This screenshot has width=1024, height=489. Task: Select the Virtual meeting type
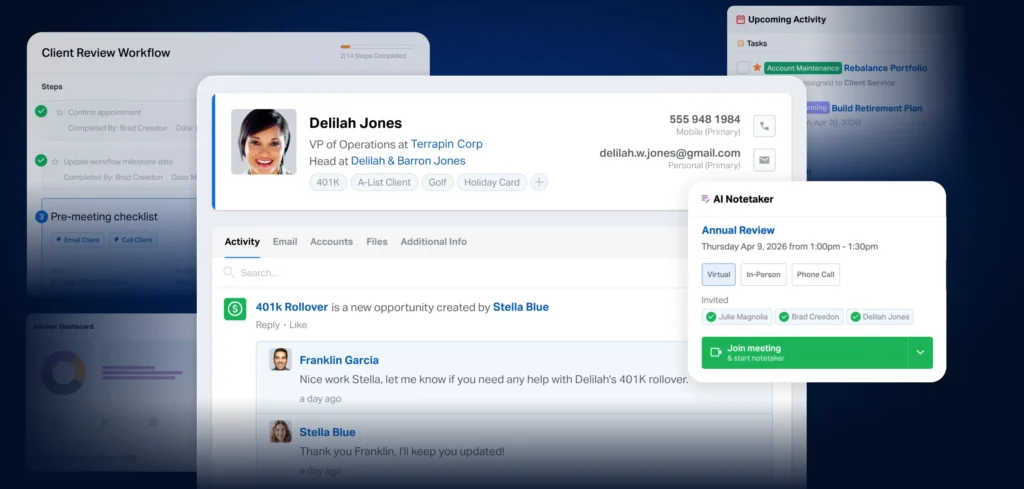tap(718, 274)
